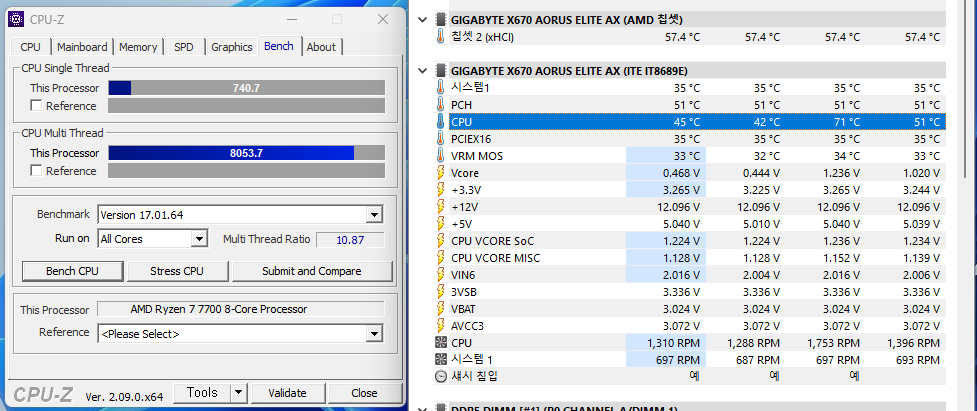Start the Bench CPU test

72,272
